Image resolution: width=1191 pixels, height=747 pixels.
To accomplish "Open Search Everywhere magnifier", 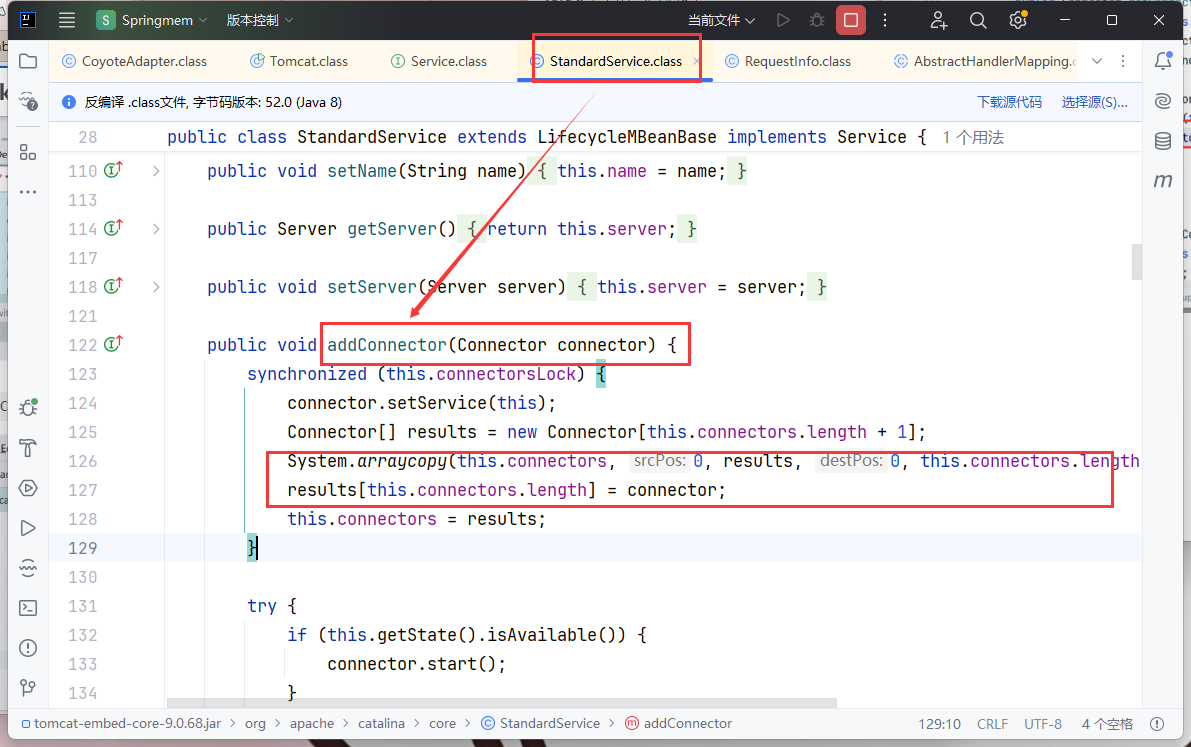I will (978, 20).
